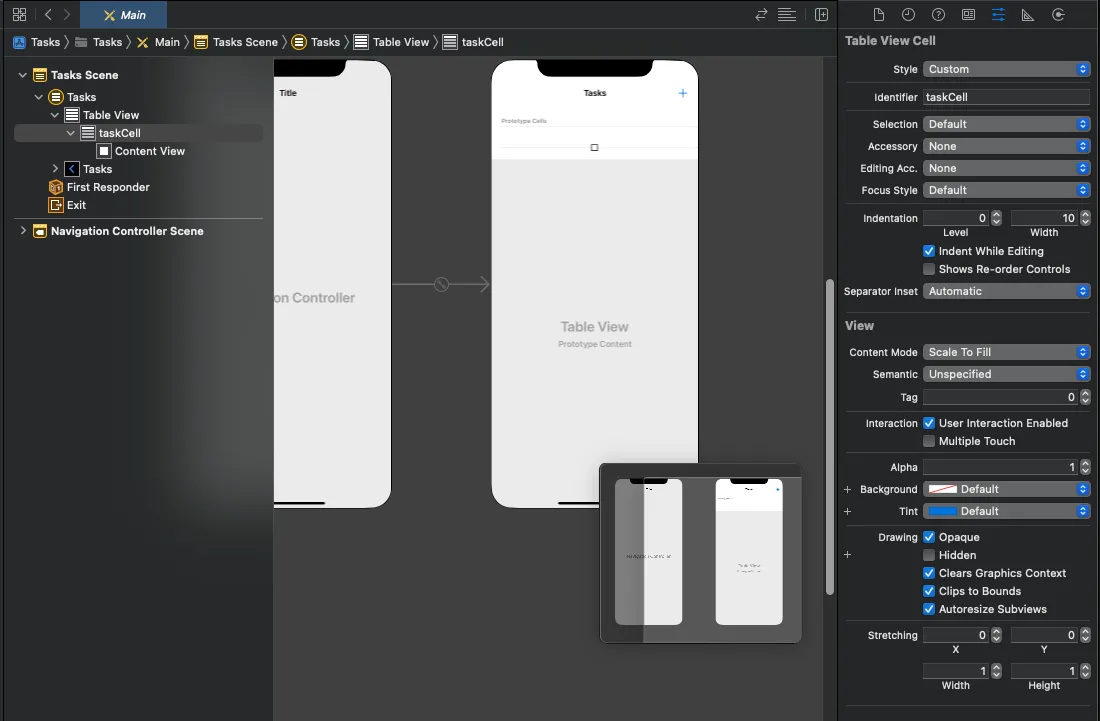Click the plus bar button in Tasks scene

(683, 93)
